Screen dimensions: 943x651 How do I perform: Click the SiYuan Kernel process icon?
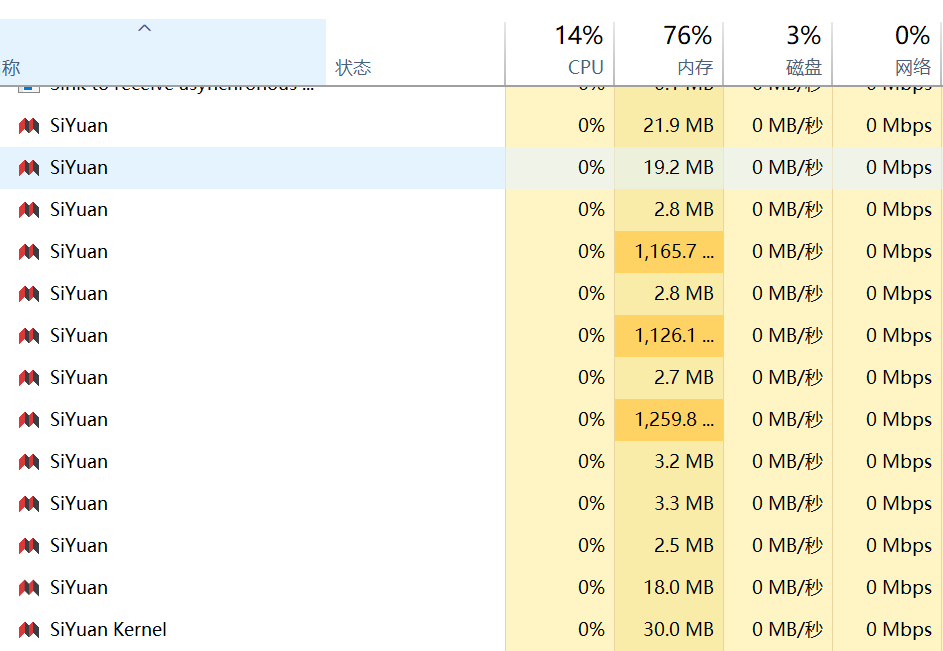(x=29, y=630)
